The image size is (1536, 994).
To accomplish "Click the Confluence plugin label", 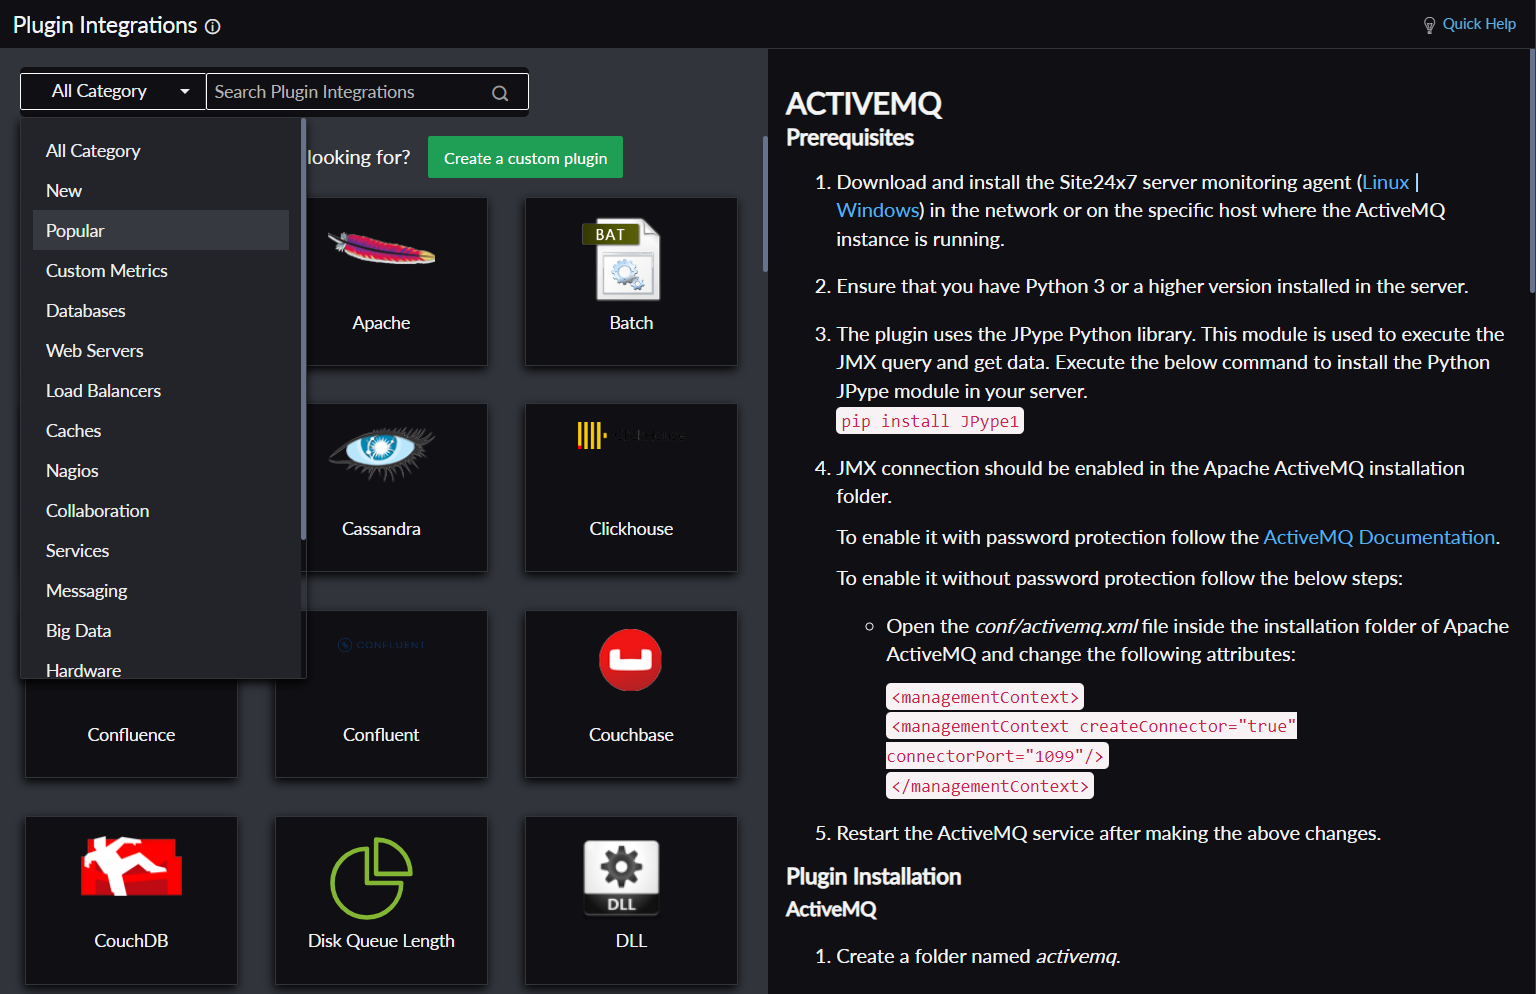I will click(x=131, y=735).
